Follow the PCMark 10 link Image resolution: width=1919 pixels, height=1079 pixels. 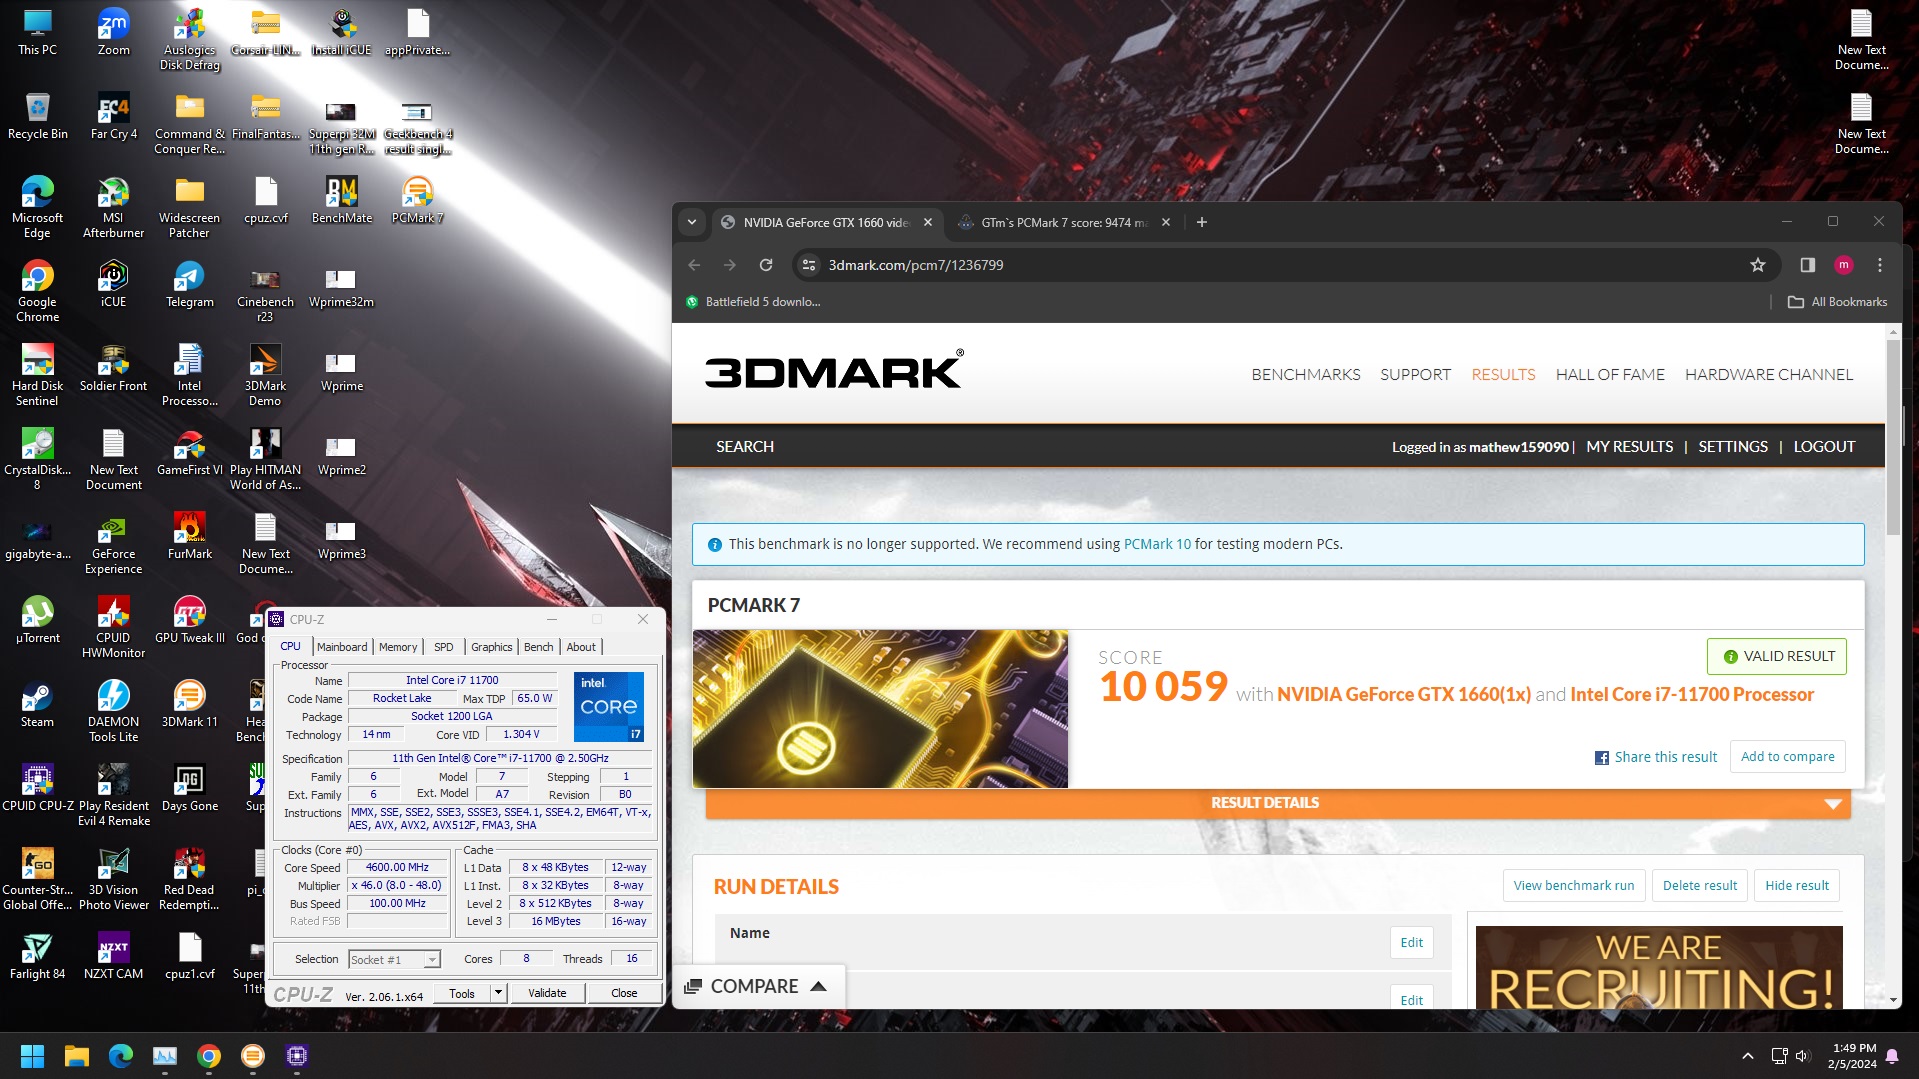(x=1157, y=544)
